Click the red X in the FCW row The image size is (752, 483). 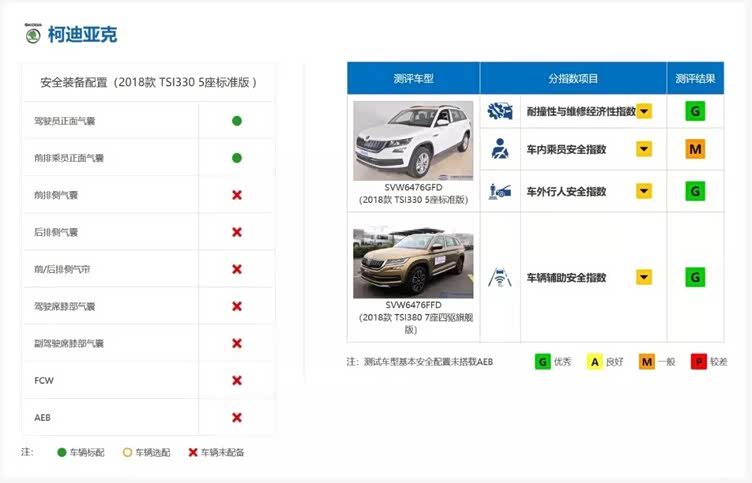tap(236, 380)
